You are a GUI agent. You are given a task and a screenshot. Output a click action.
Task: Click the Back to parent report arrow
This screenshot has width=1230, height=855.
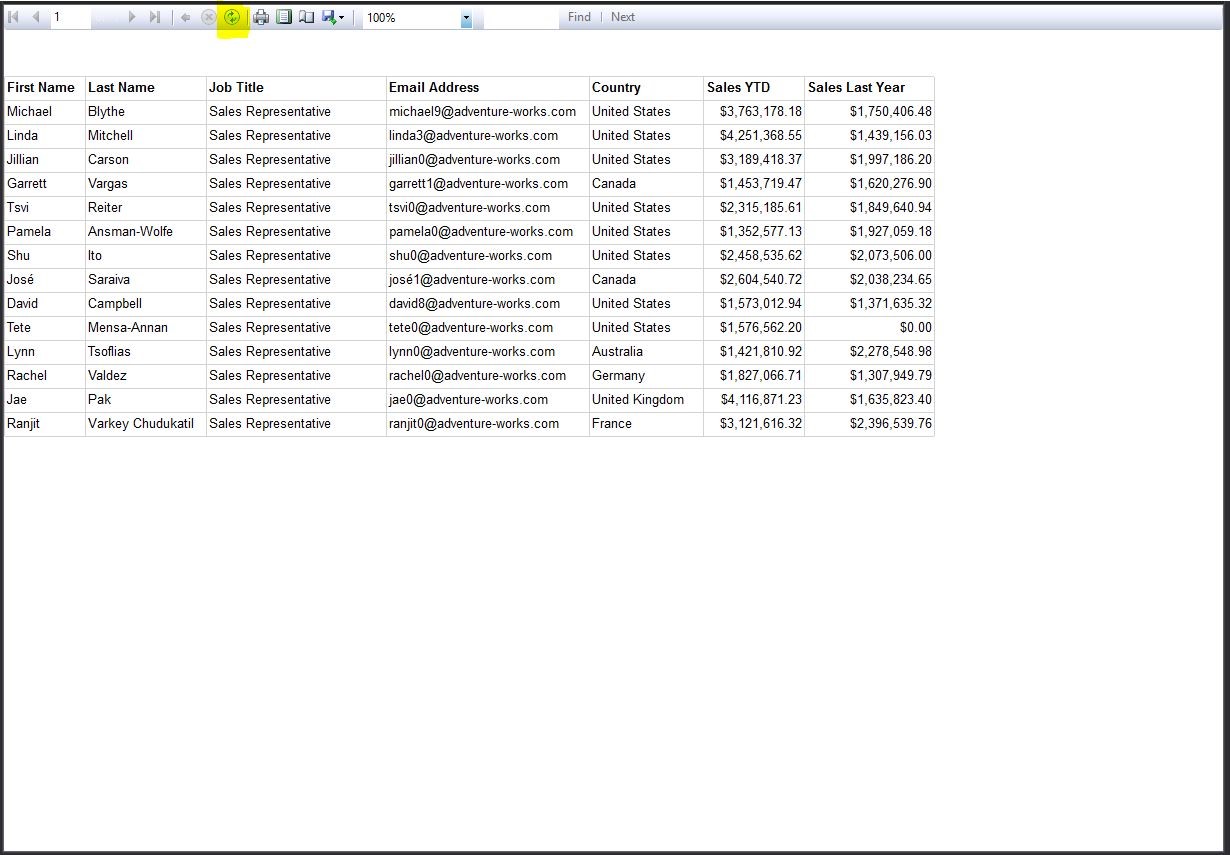click(185, 17)
